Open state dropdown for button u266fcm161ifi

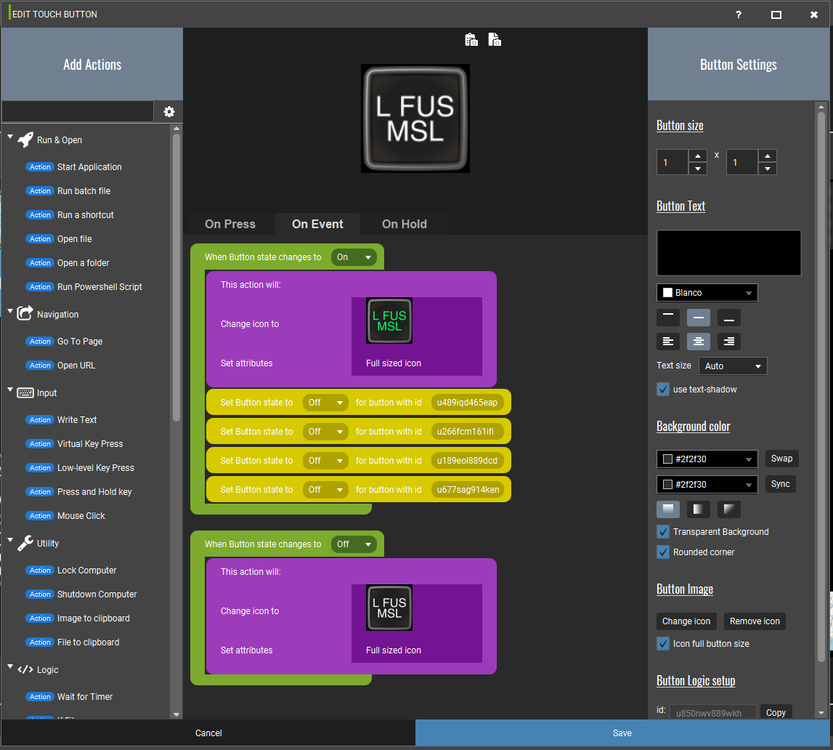(x=326, y=432)
